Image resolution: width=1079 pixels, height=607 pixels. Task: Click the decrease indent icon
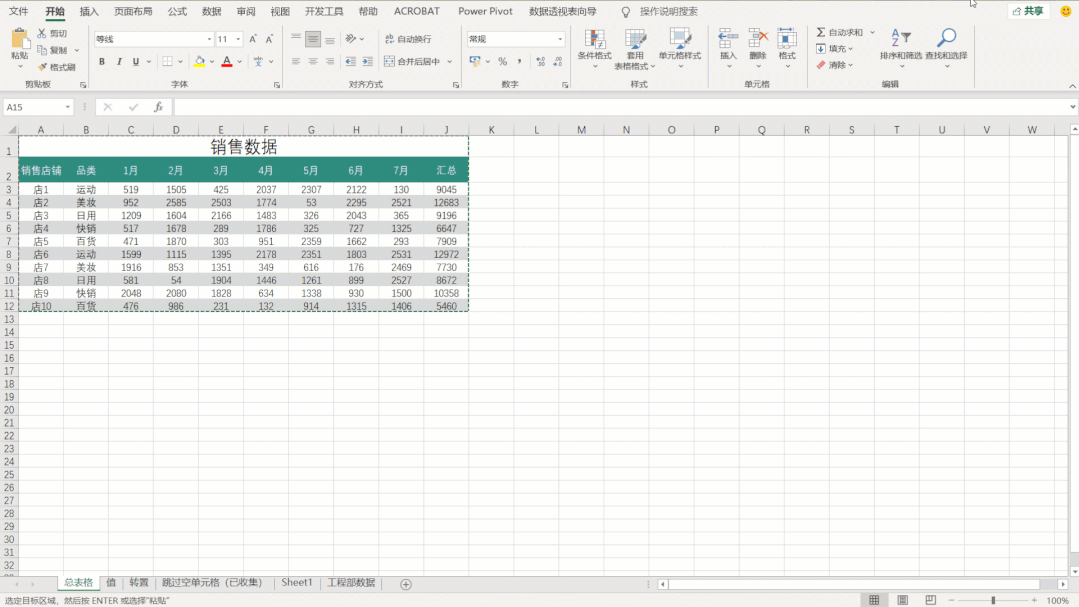coord(351,61)
